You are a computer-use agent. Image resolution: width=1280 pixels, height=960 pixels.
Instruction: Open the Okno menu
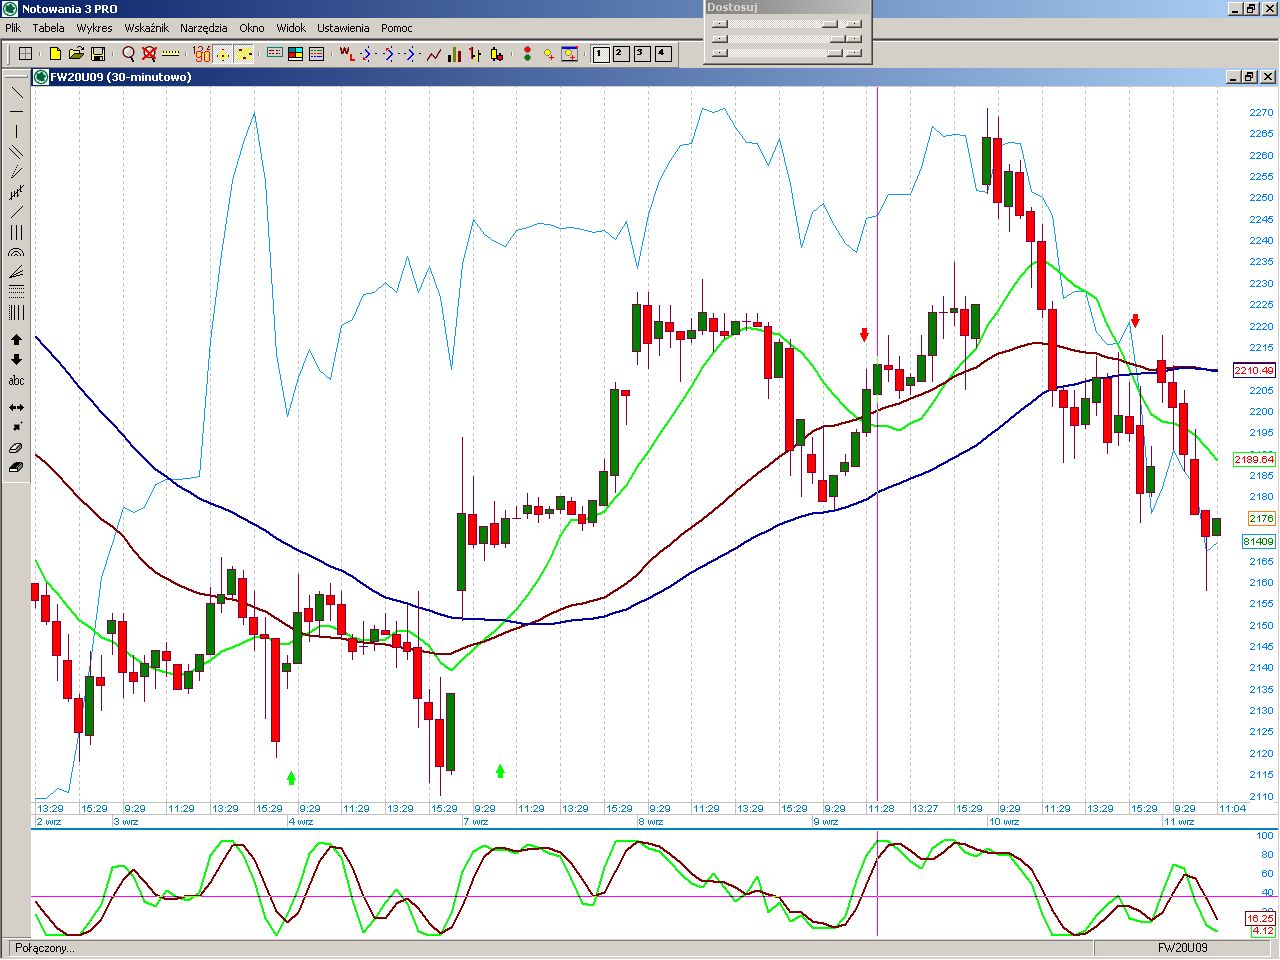click(252, 28)
